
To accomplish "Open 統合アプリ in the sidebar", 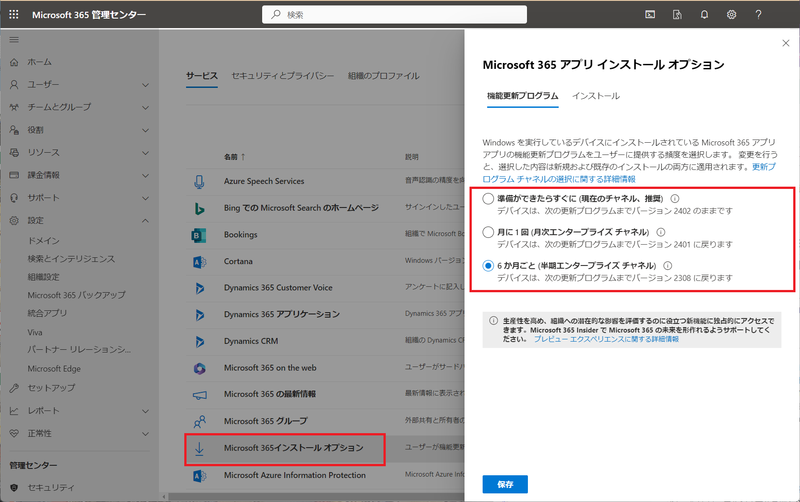I will pyautogui.click(x=47, y=313).
